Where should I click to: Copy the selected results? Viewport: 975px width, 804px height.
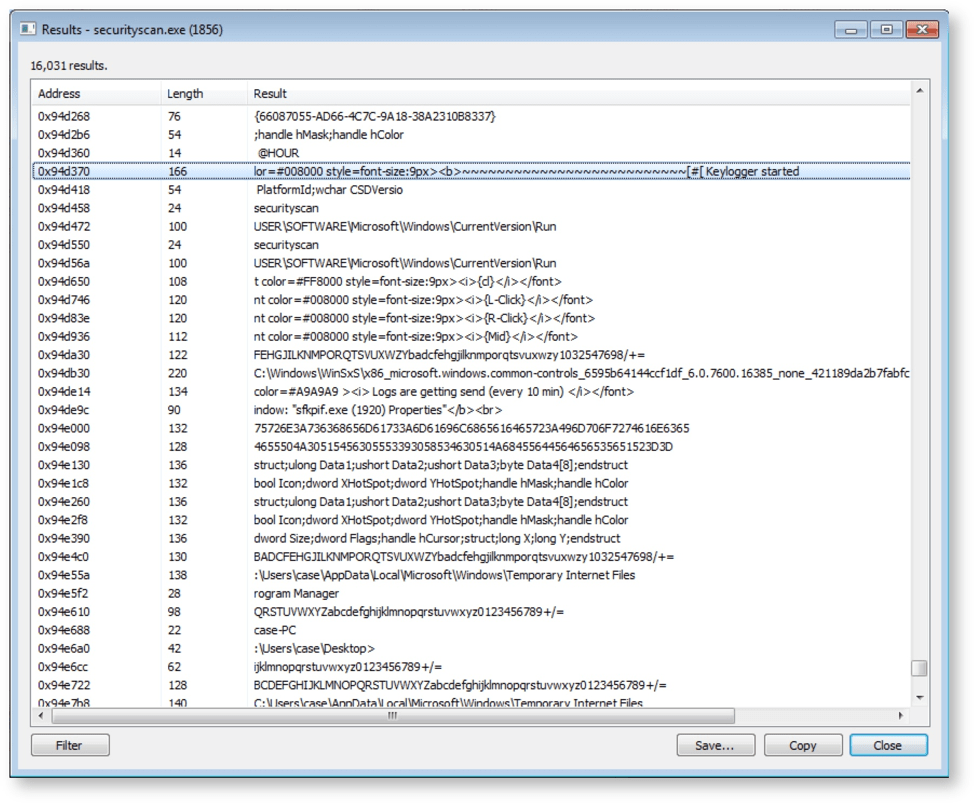[803, 745]
